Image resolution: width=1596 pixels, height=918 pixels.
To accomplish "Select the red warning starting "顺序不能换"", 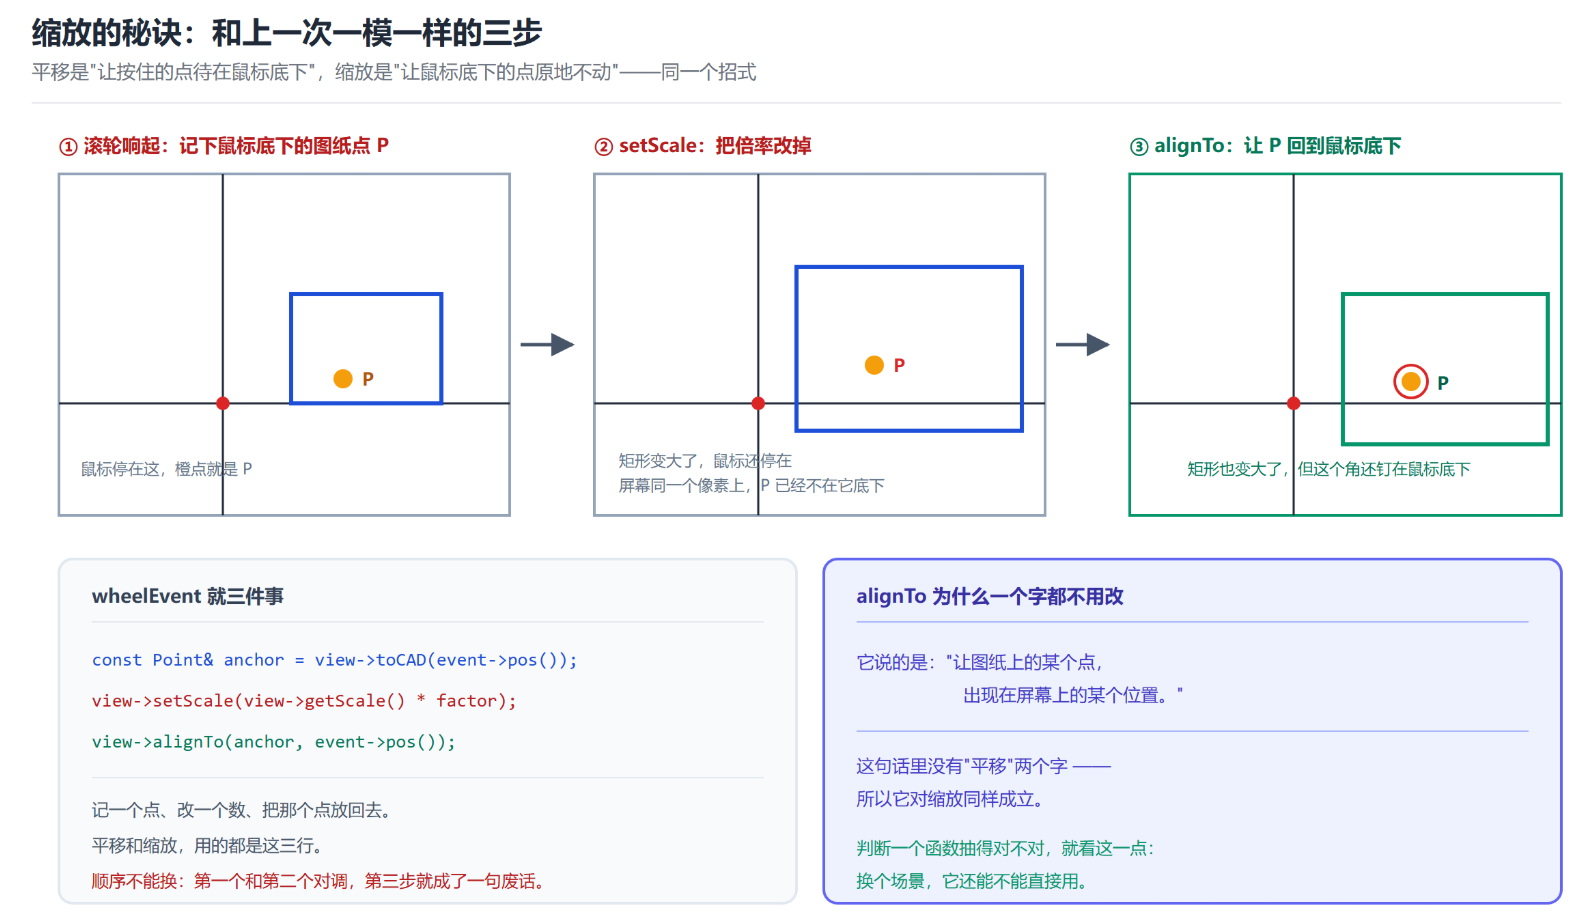I will [320, 881].
